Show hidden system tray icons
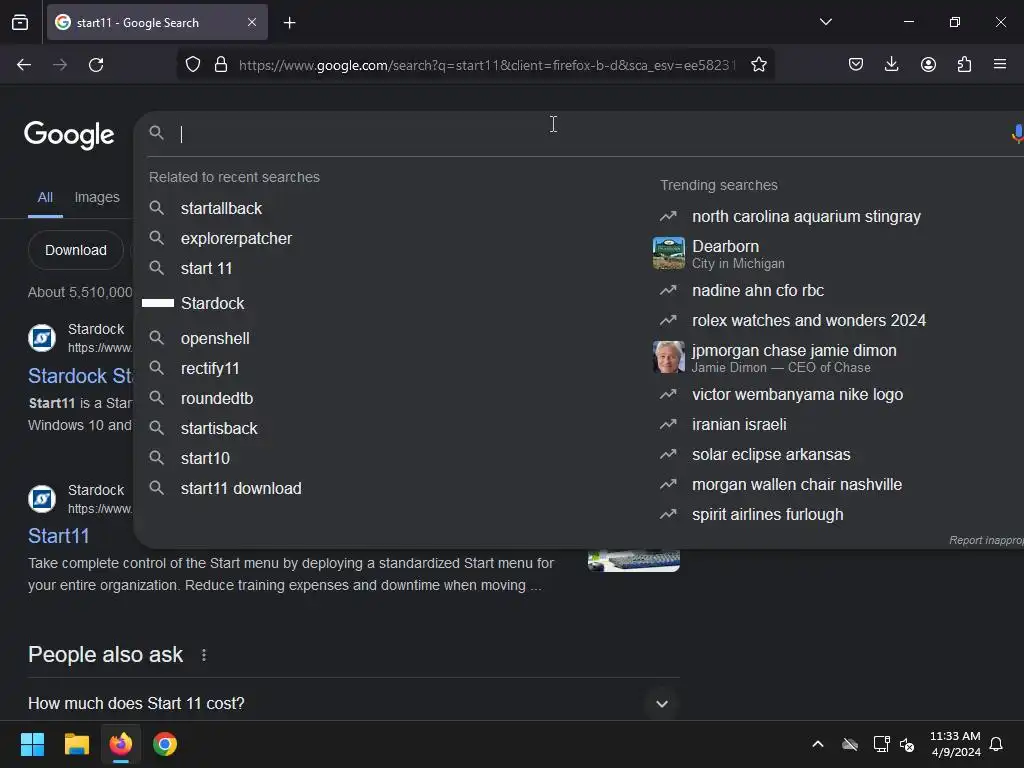The image size is (1024, 768). tap(817, 744)
